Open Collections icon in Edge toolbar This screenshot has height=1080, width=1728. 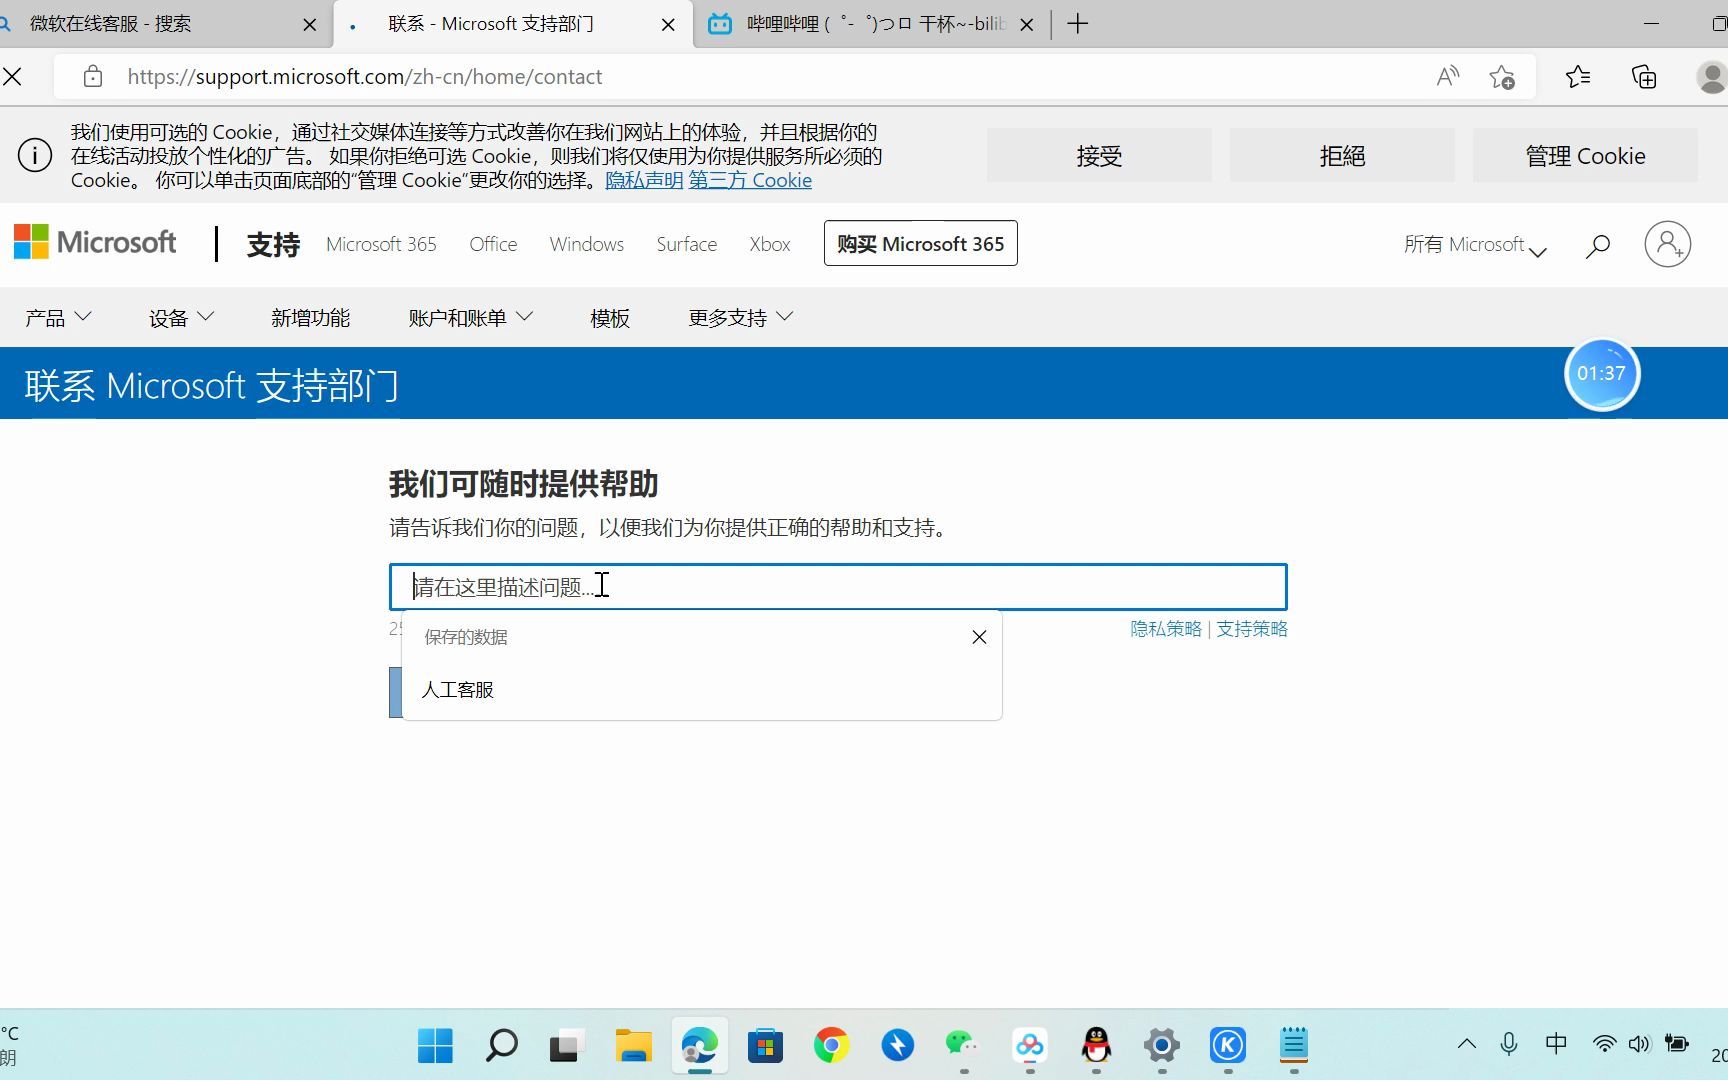click(1643, 76)
